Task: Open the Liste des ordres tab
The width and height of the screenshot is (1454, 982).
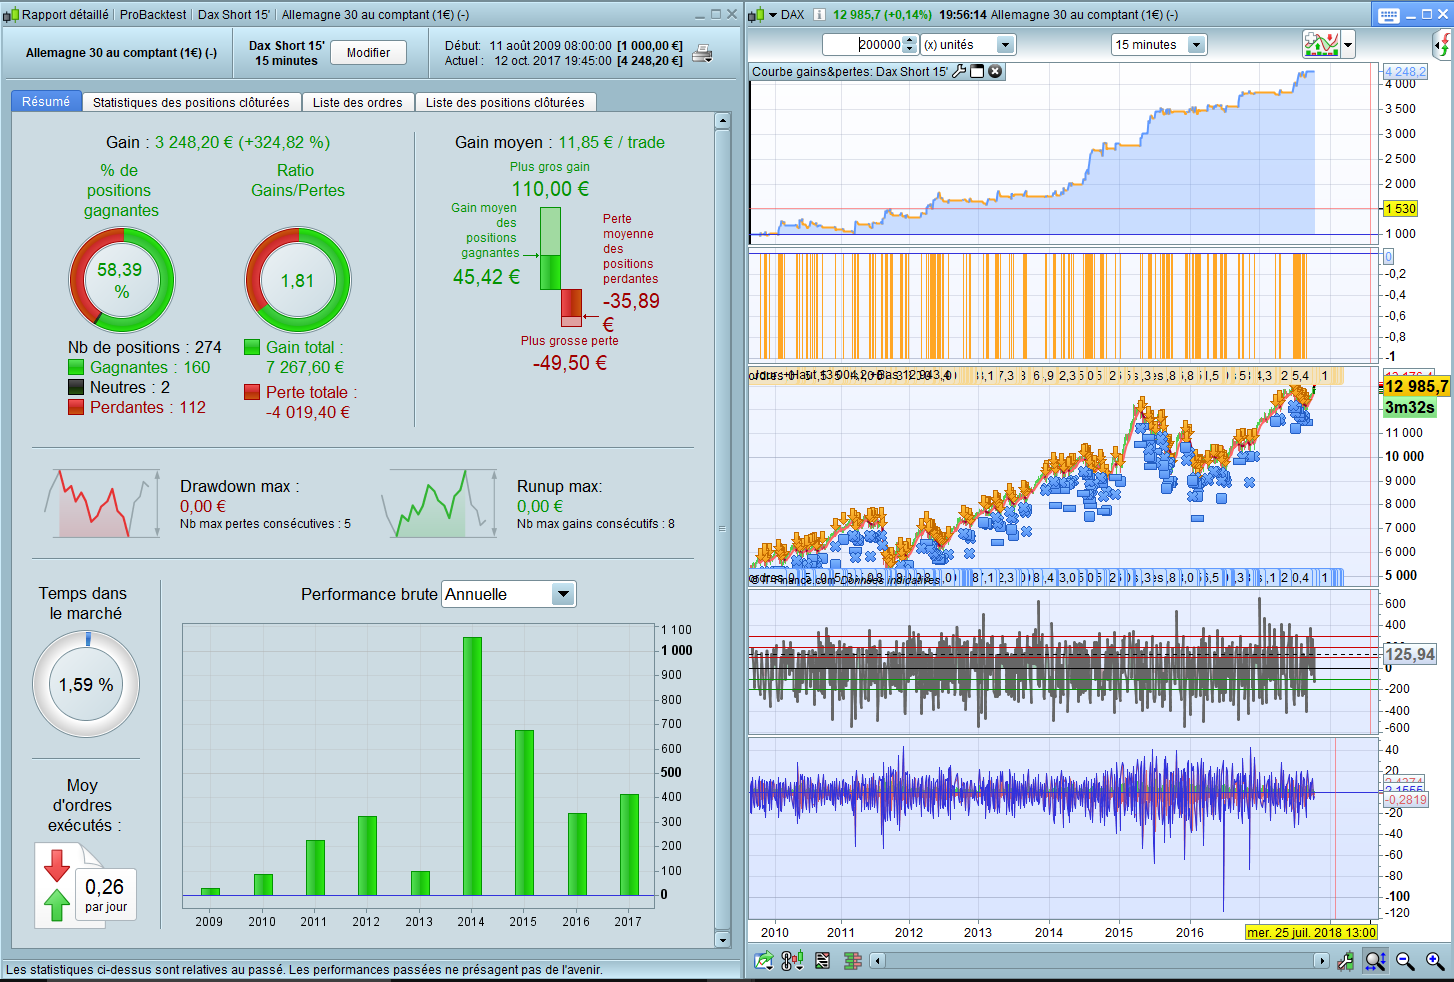Action: pyautogui.click(x=357, y=102)
